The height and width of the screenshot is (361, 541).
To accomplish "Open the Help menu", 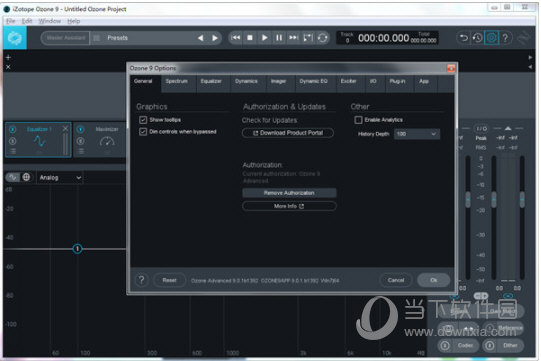I will pyautogui.click(x=73, y=21).
